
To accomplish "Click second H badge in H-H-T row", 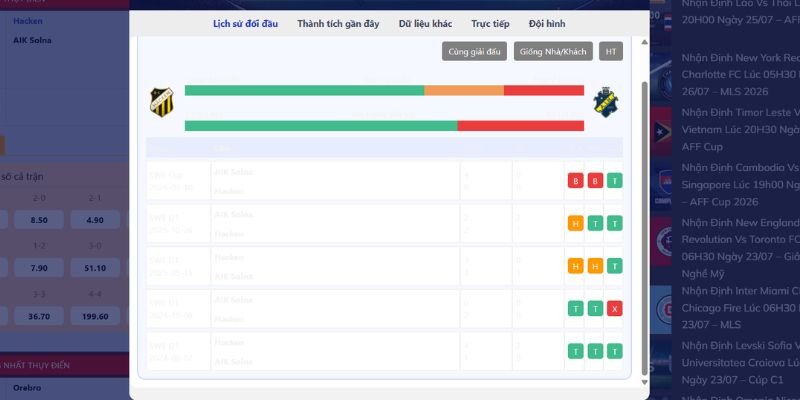I will point(595,266).
